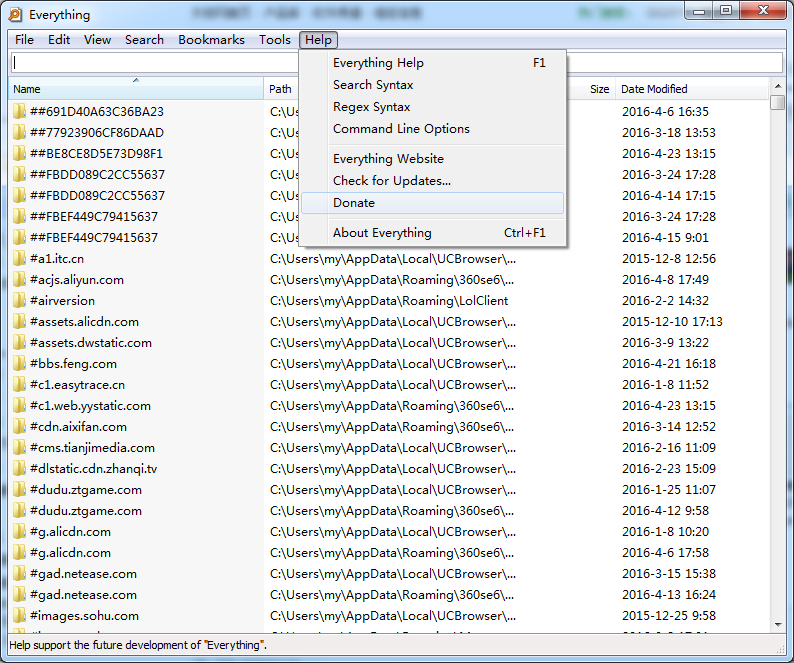The image size is (794, 663).
Task: Select folder icon of #assets.dwstatic.com
Action: coord(19,342)
